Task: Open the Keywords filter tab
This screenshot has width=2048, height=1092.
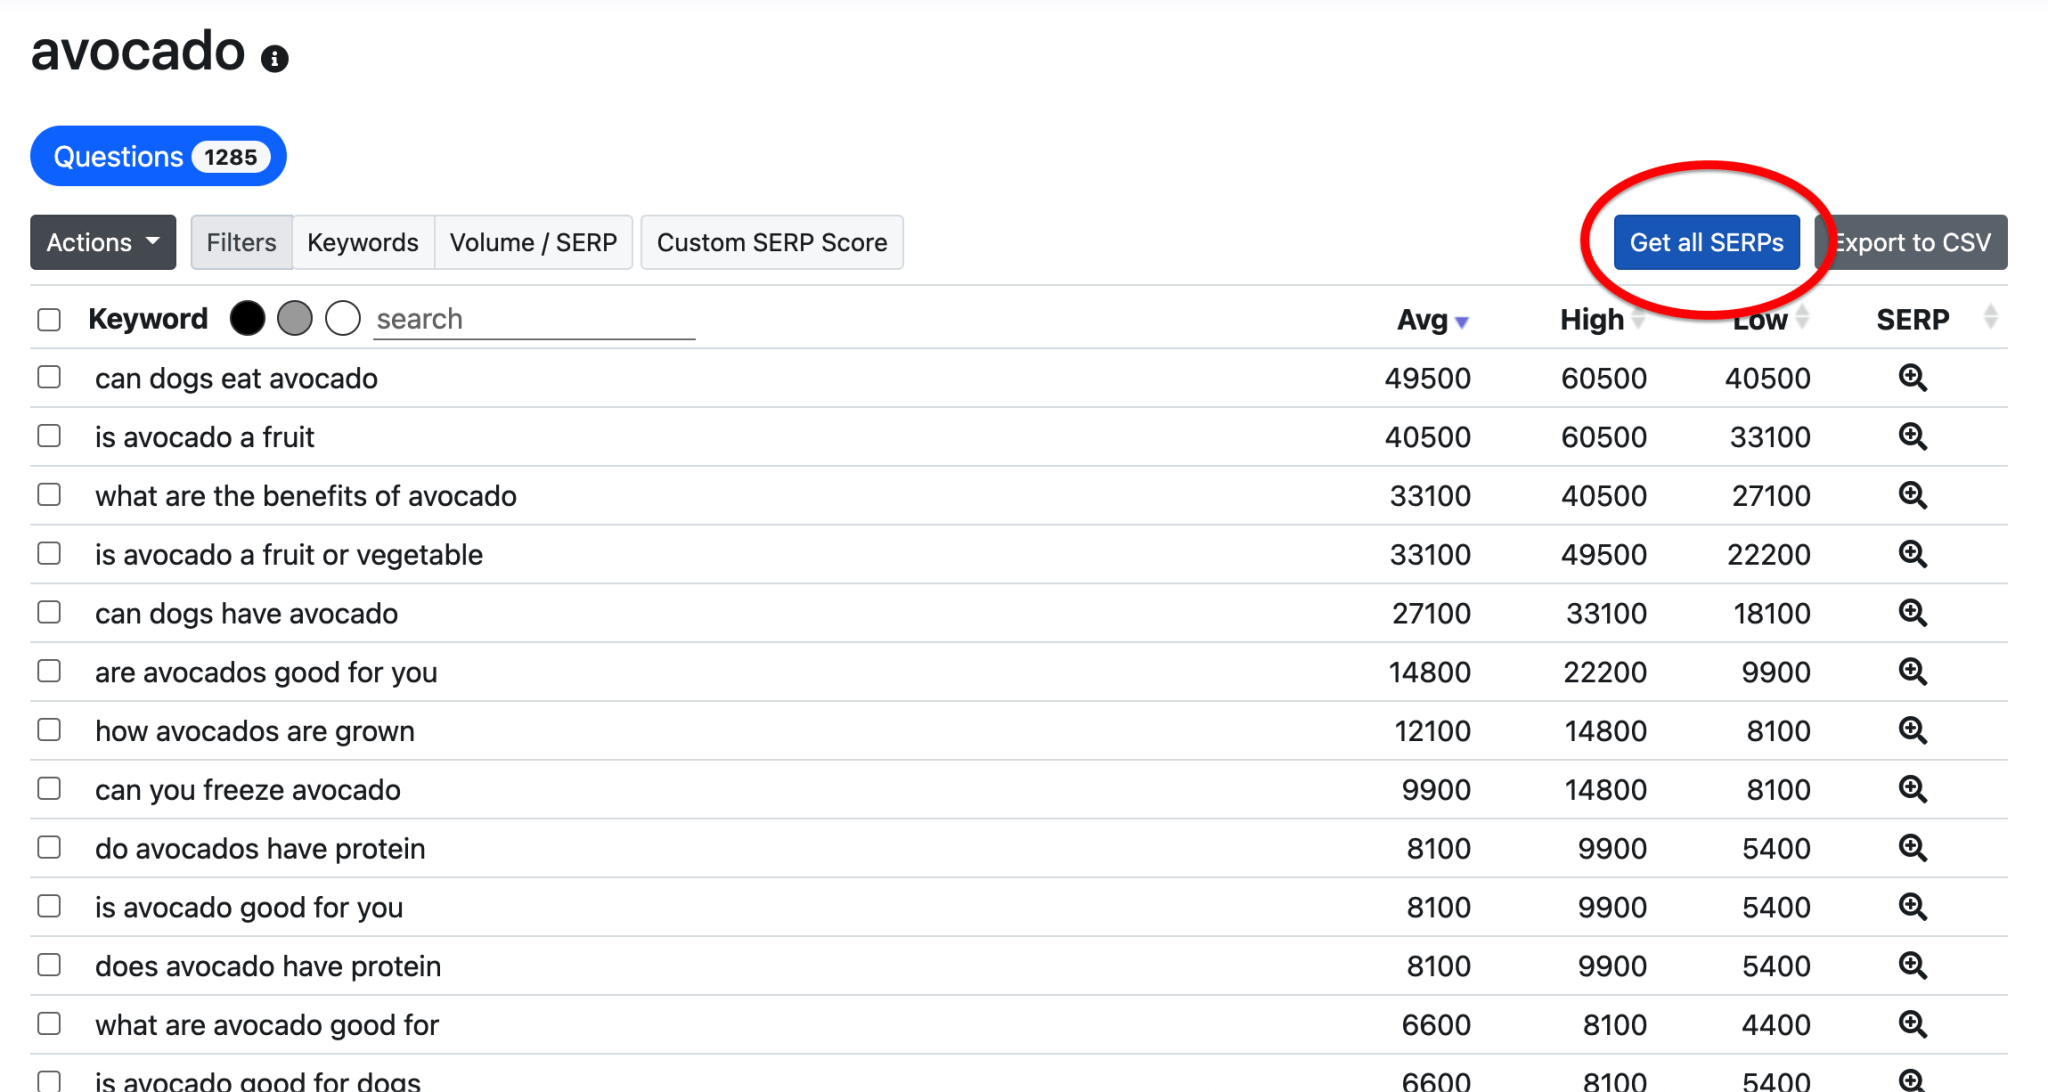Action: click(x=362, y=243)
